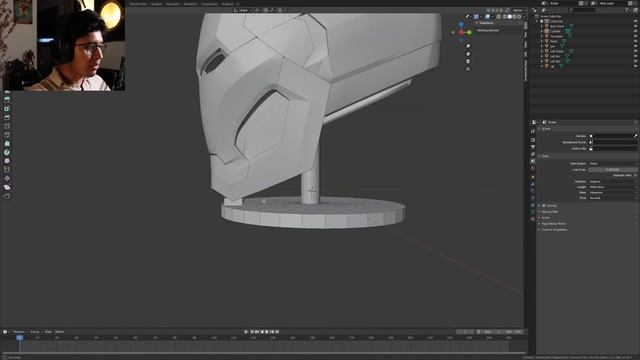640x360 pixels.
Task: Open the Length units dropdown
Action: (613, 187)
